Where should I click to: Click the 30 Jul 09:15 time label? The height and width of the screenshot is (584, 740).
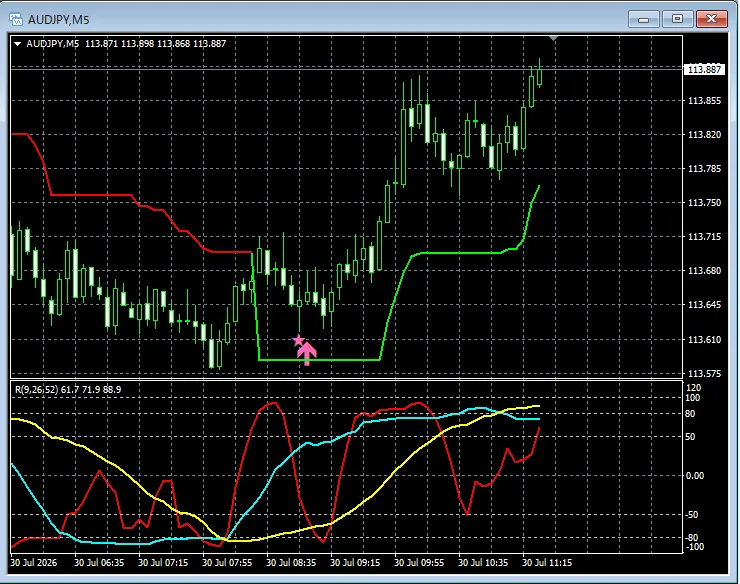(355, 563)
